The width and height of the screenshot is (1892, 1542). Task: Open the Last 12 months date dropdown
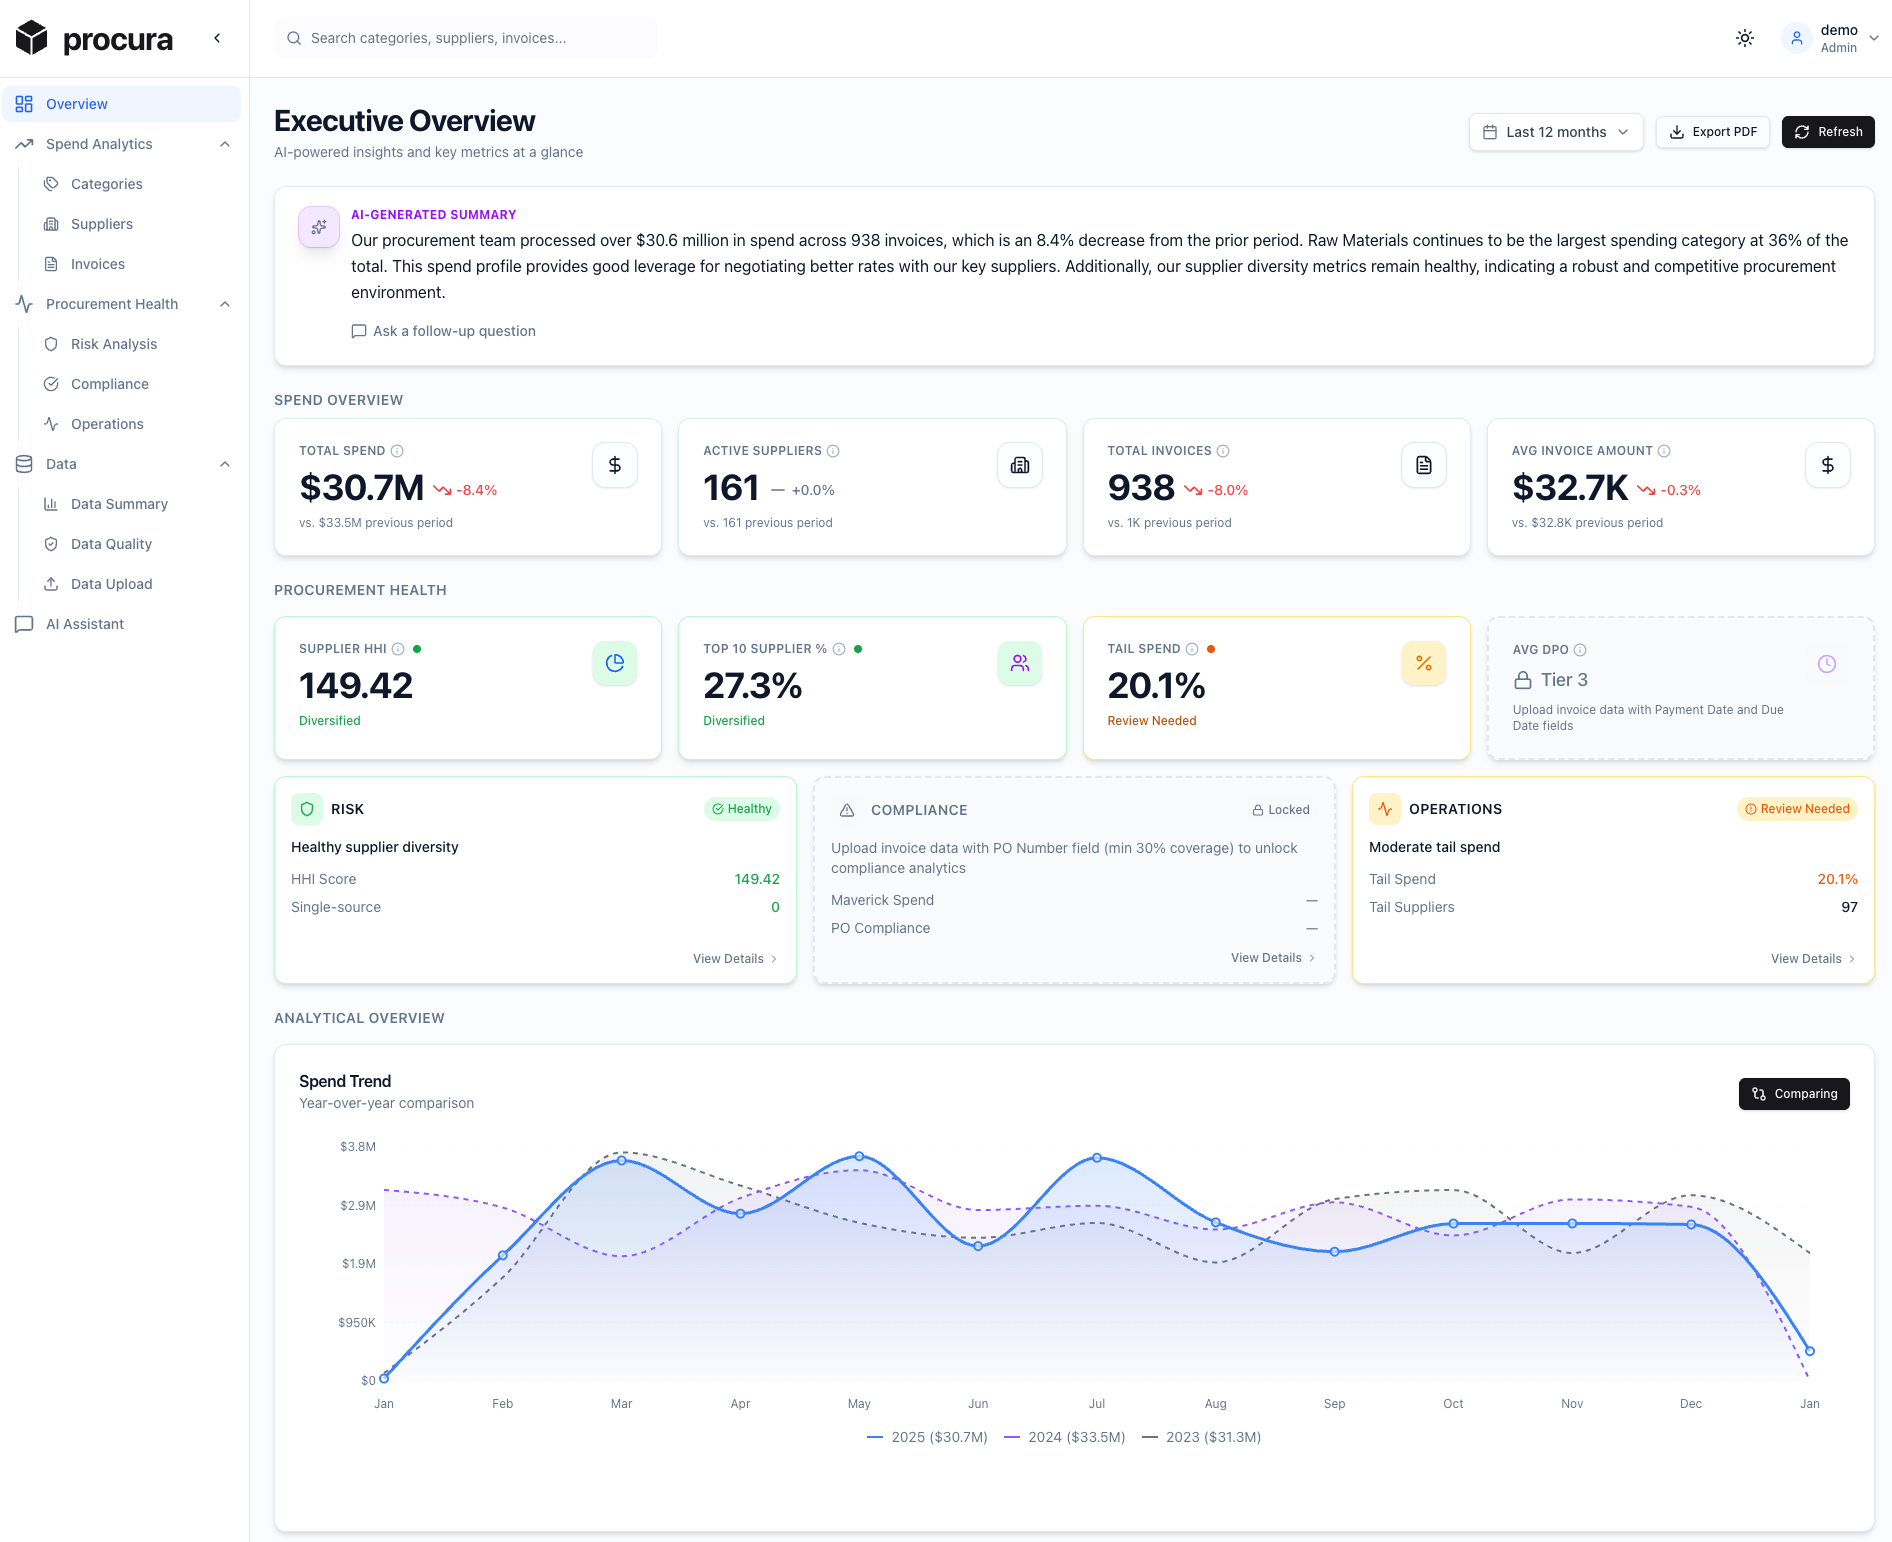point(1555,131)
